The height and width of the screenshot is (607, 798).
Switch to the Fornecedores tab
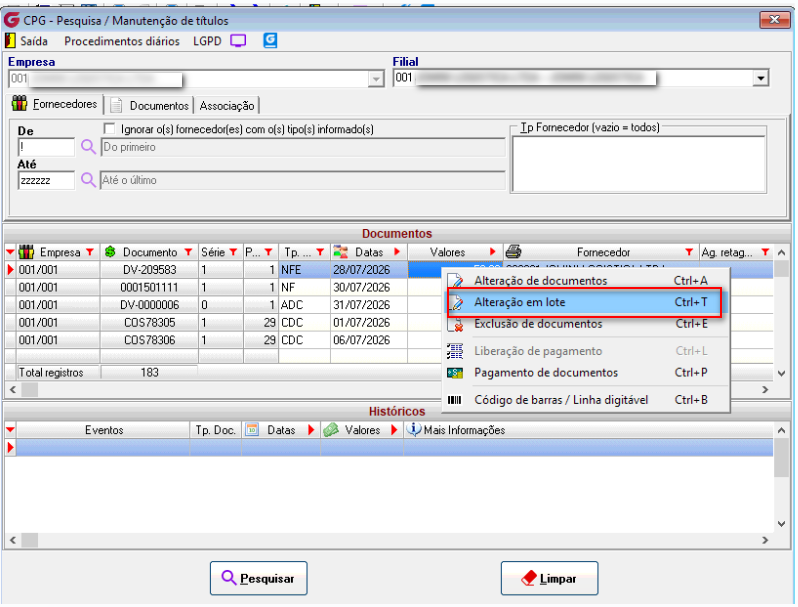click(x=55, y=104)
